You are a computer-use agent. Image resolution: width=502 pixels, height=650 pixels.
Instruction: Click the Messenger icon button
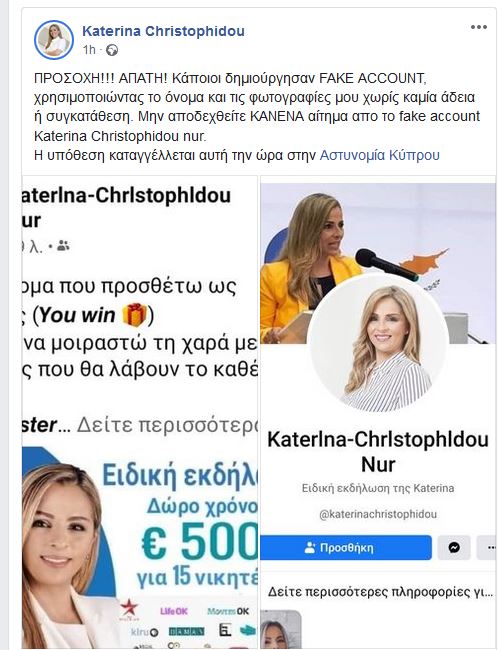454,548
